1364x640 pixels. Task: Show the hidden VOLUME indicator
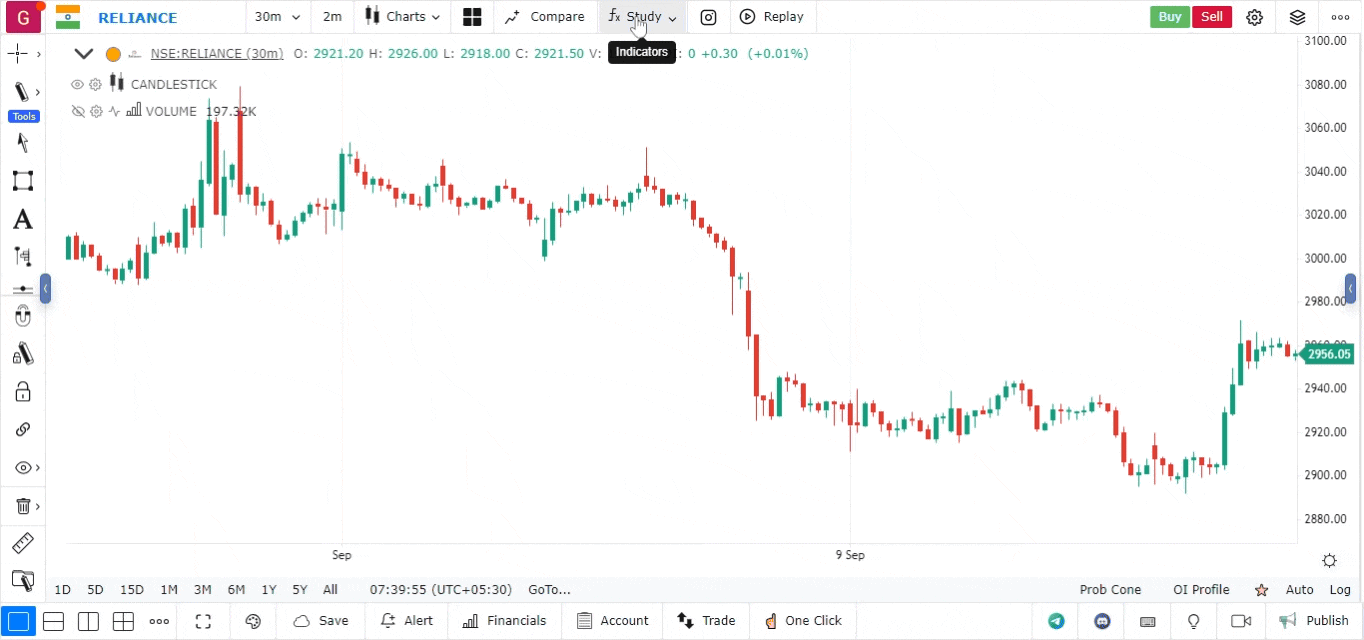(77, 112)
